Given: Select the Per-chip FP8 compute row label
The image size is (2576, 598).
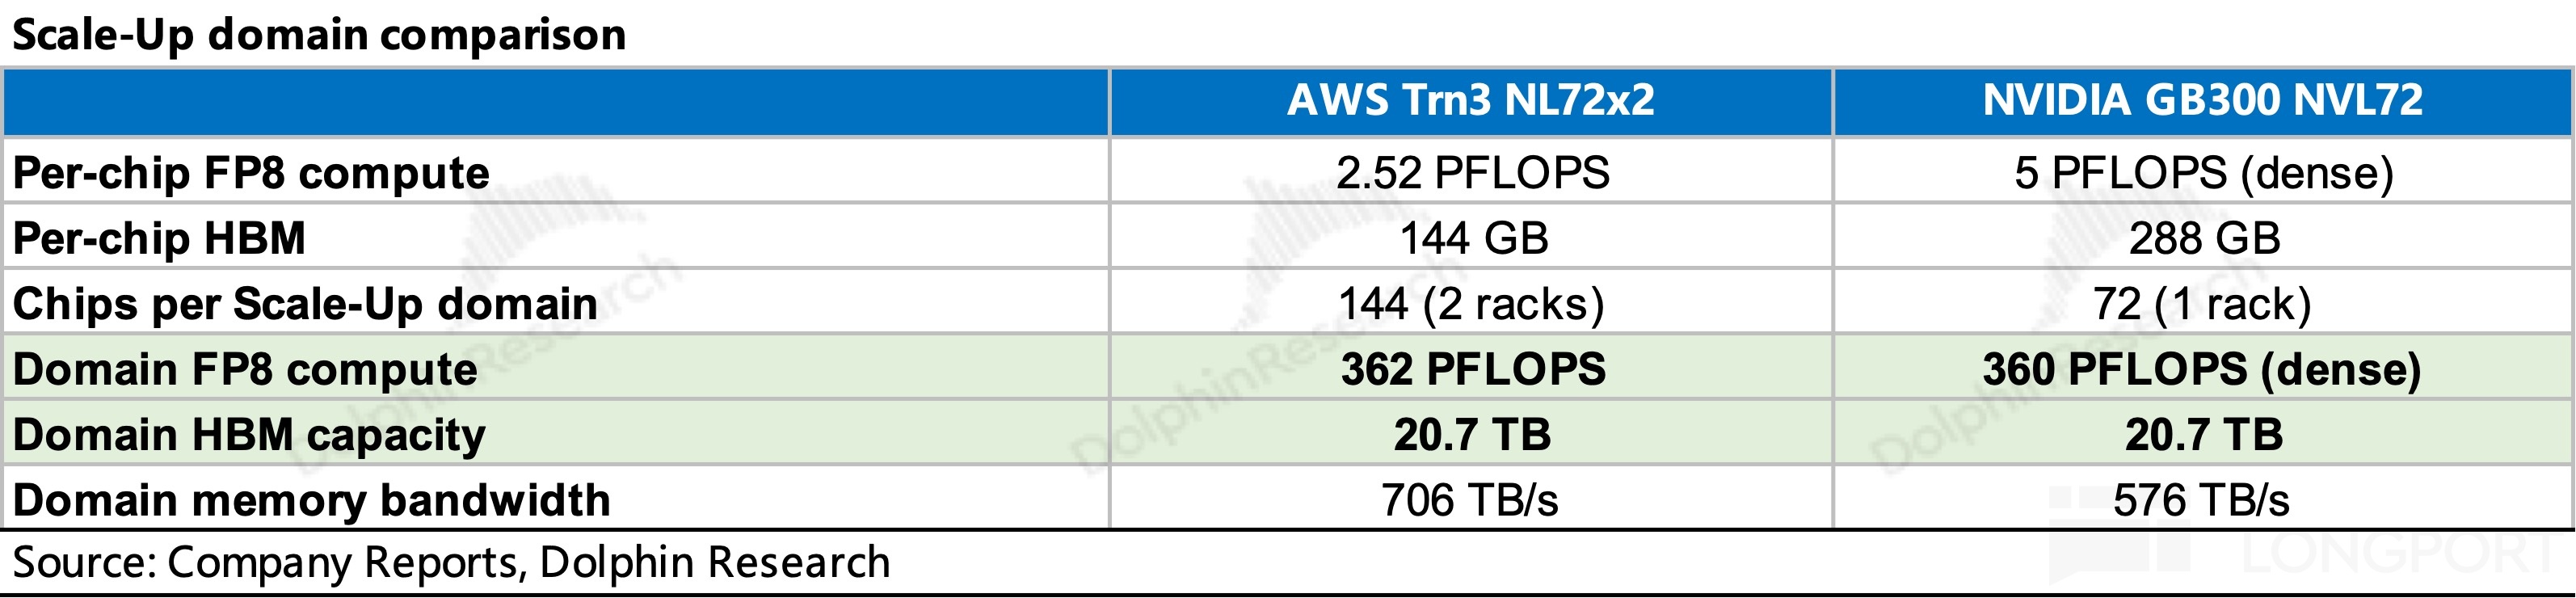Looking at the screenshot, I should tap(251, 173).
